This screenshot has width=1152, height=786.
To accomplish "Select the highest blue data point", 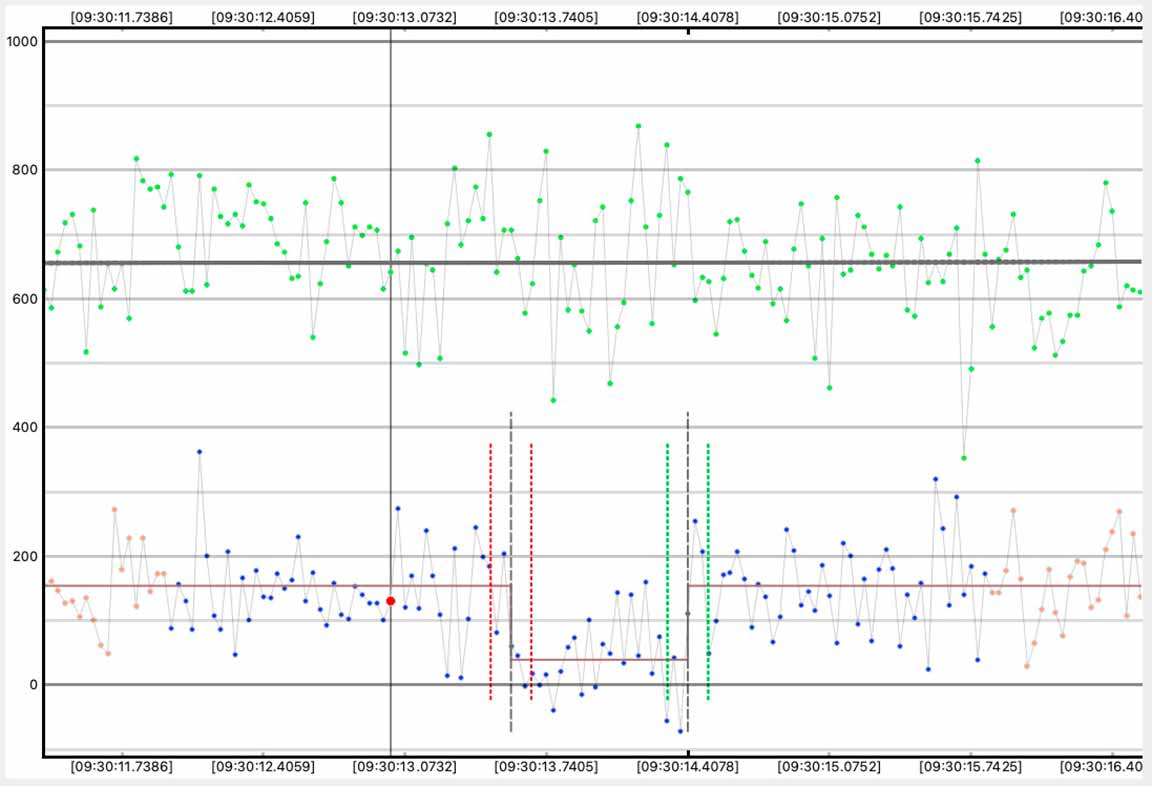I will tap(199, 452).
